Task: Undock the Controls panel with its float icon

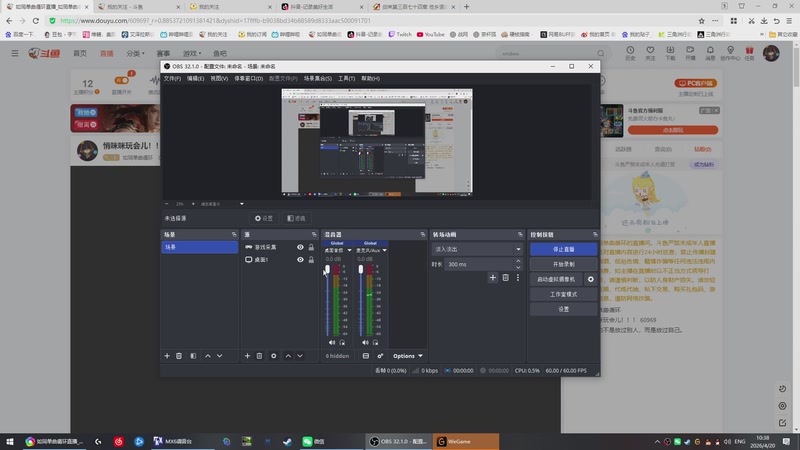Action: 595,235
